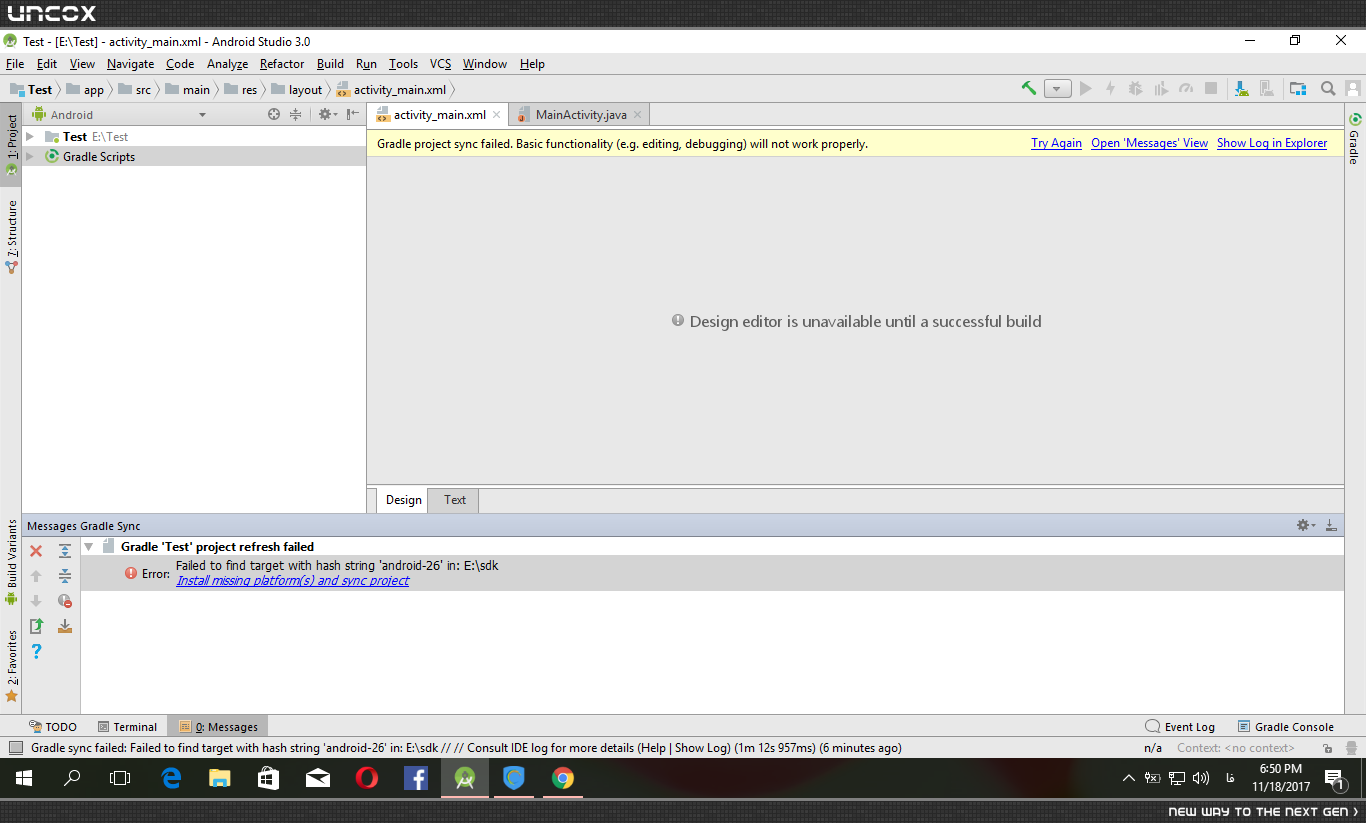This screenshot has height=823, width=1366.
Task: Expand the Gradle Scripts tree node
Action: click(31, 157)
